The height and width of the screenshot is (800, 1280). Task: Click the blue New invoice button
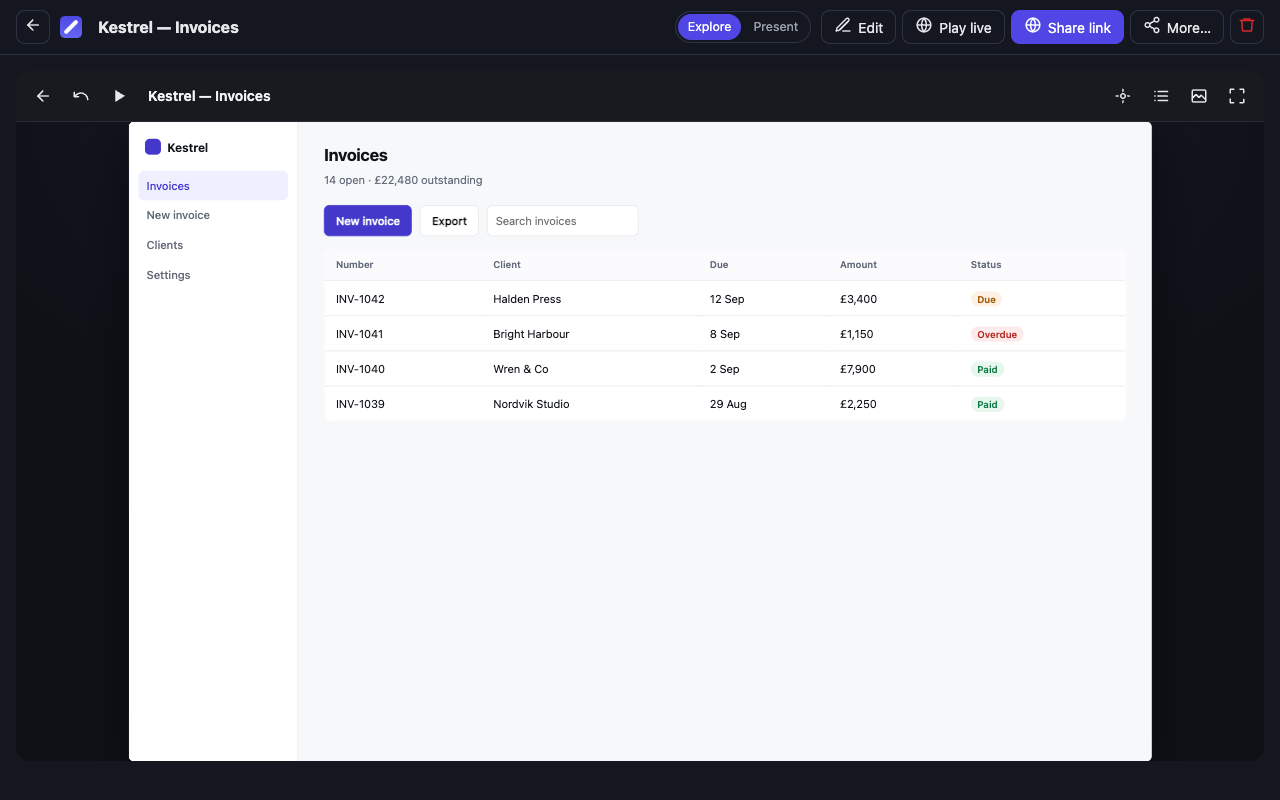(368, 221)
